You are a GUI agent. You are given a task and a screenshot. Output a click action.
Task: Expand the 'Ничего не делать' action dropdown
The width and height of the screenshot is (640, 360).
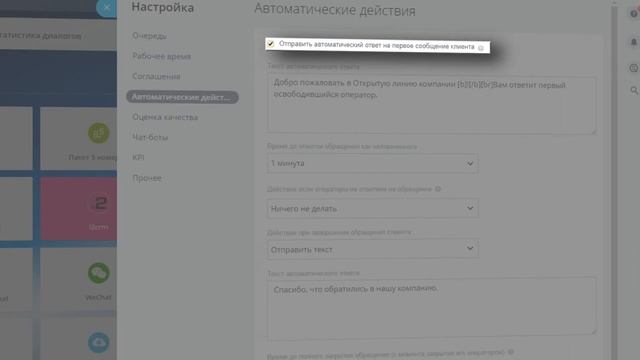pyautogui.click(x=372, y=208)
